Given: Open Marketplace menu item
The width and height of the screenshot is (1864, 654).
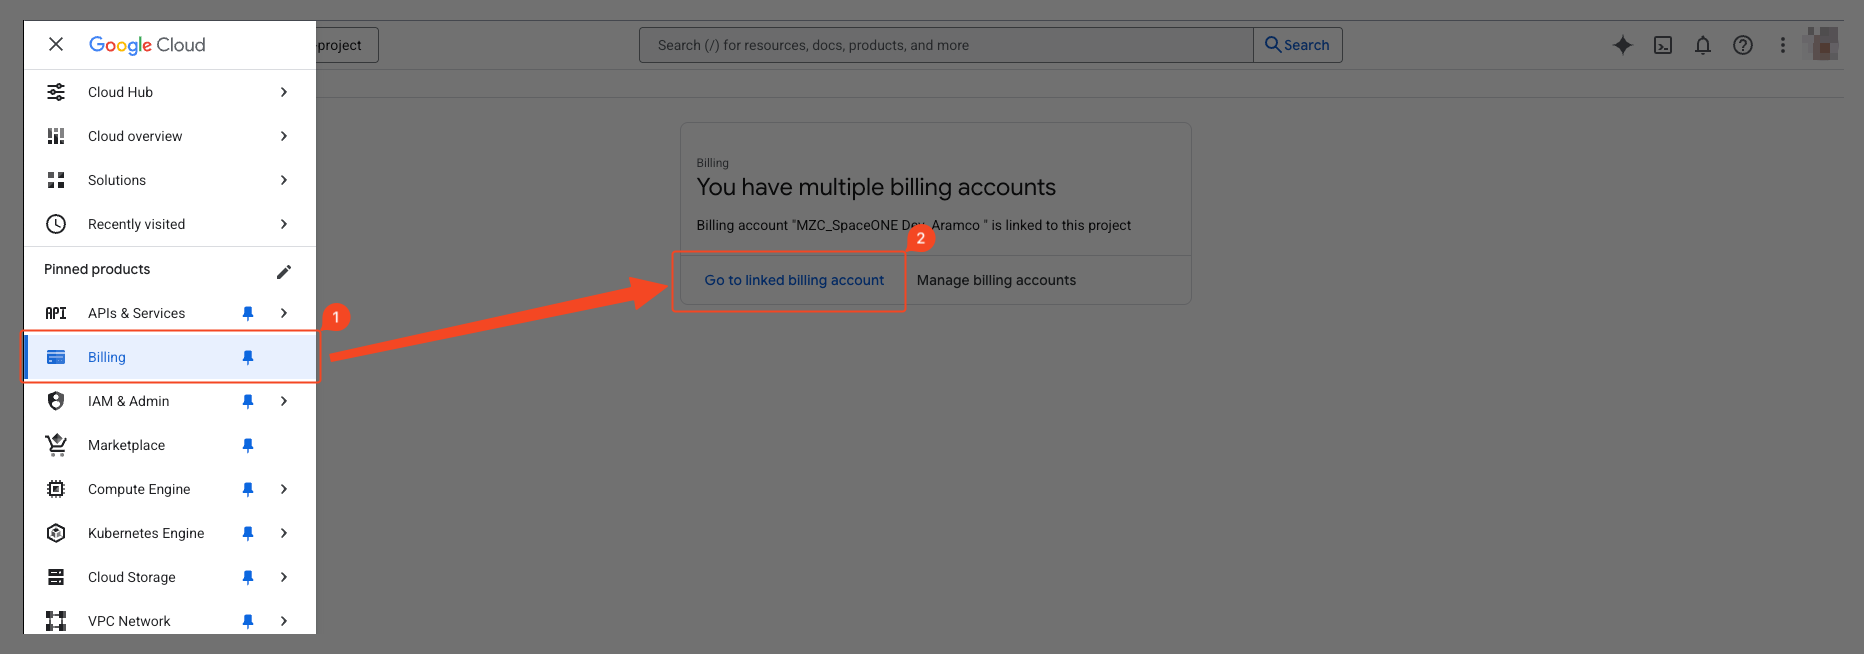Looking at the screenshot, I should click(170, 445).
